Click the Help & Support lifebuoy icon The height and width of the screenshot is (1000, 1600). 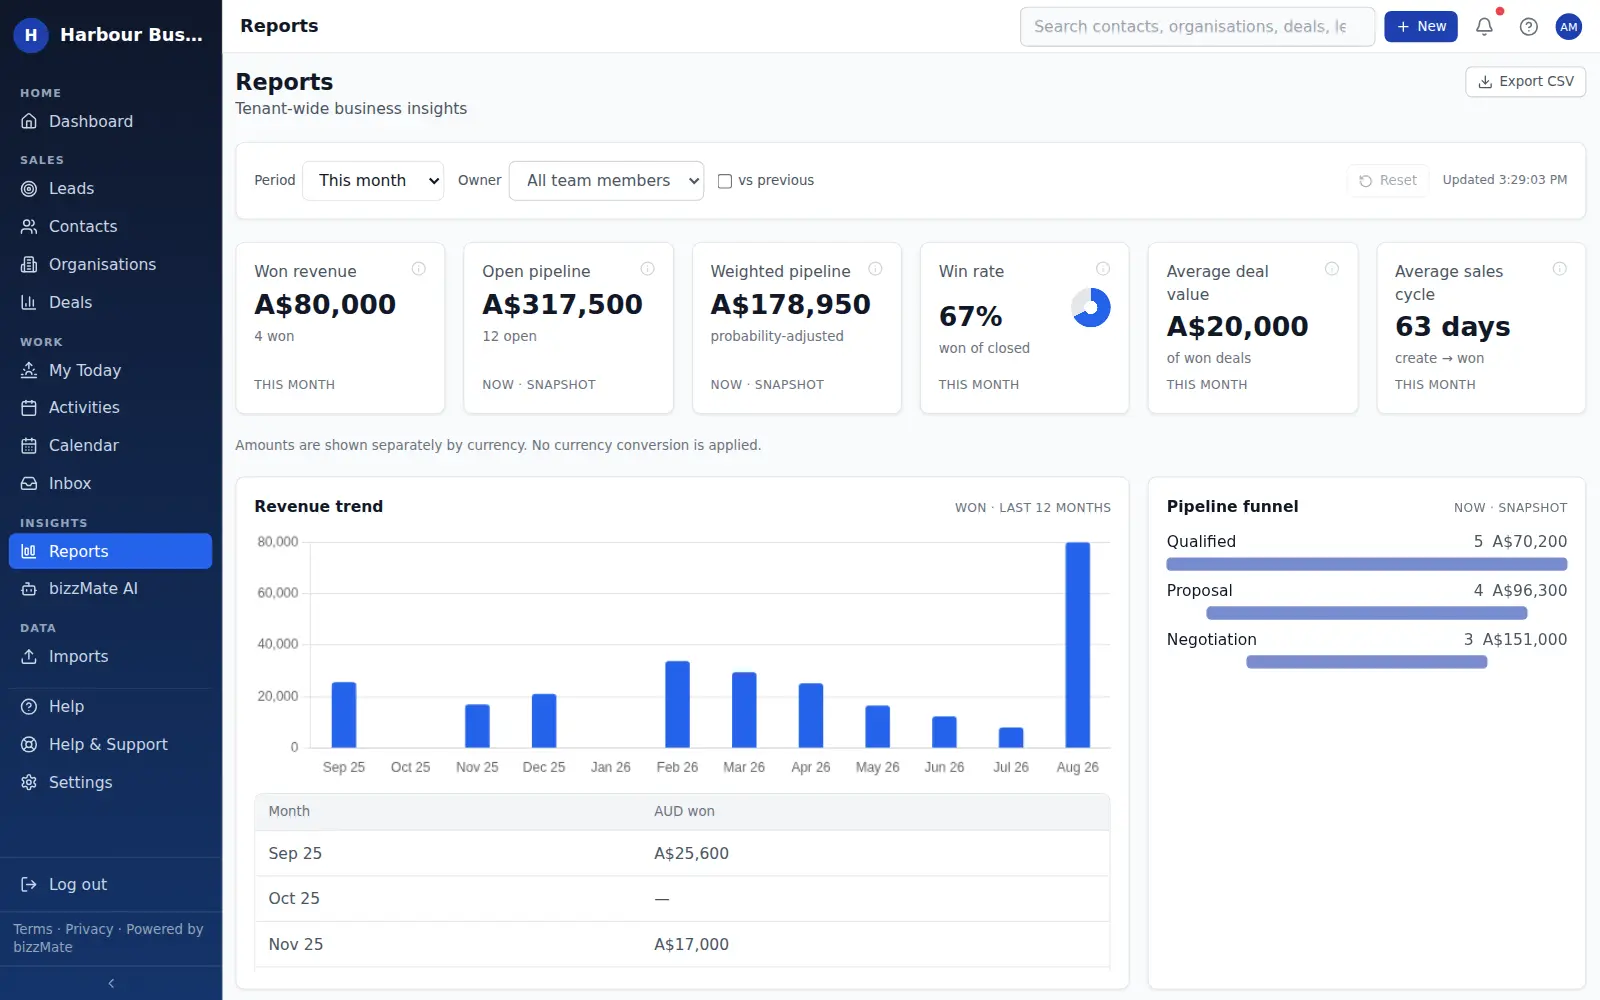(x=29, y=744)
